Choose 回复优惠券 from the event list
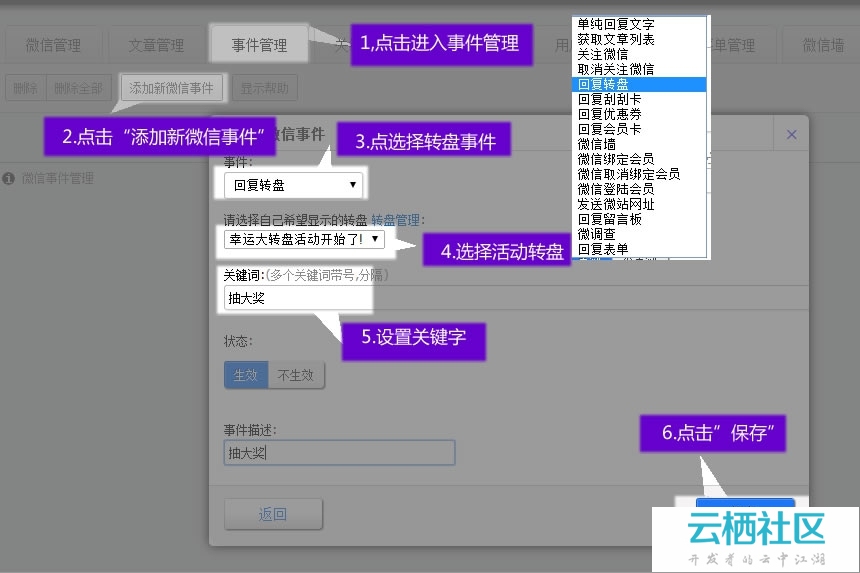Screen dimensions: 860x573 (x=609, y=115)
